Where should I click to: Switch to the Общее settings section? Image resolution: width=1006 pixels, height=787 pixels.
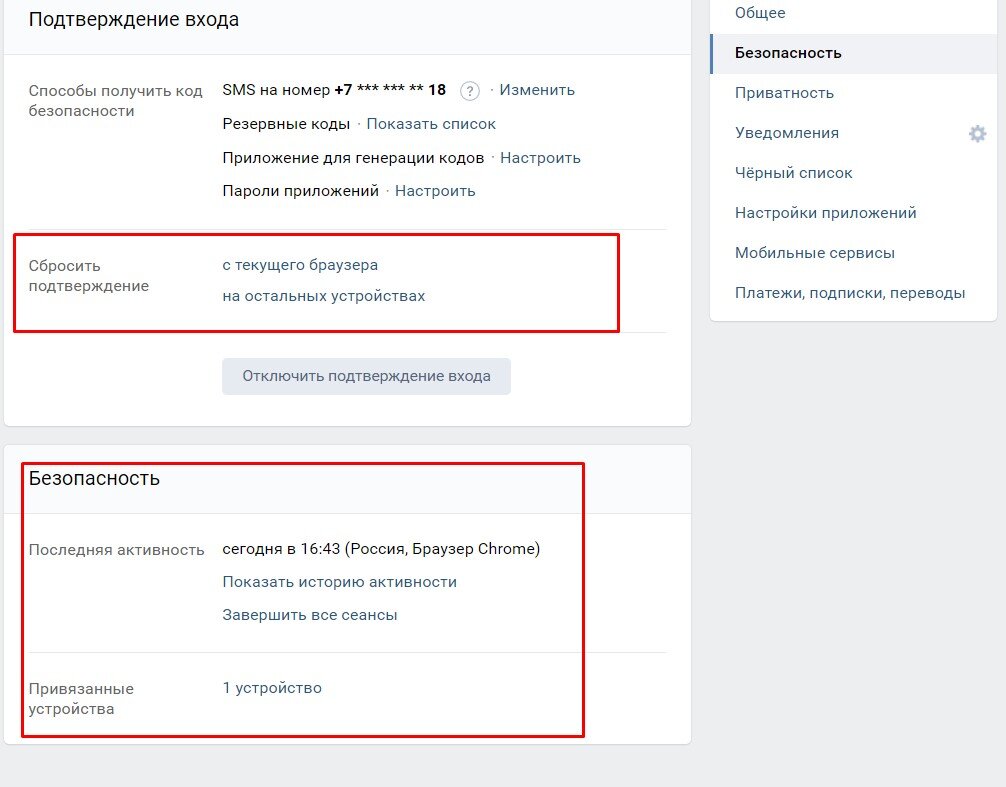pyautogui.click(x=760, y=12)
